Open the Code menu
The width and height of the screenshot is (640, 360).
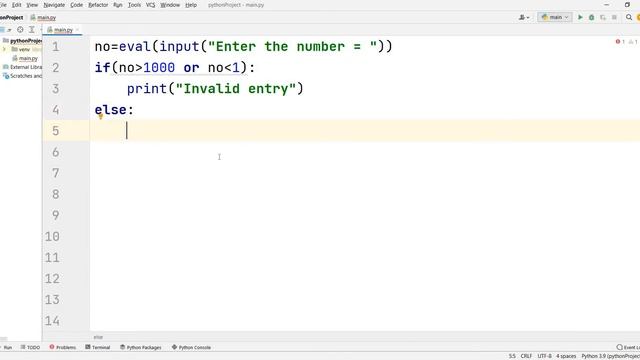tap(76, 5)
